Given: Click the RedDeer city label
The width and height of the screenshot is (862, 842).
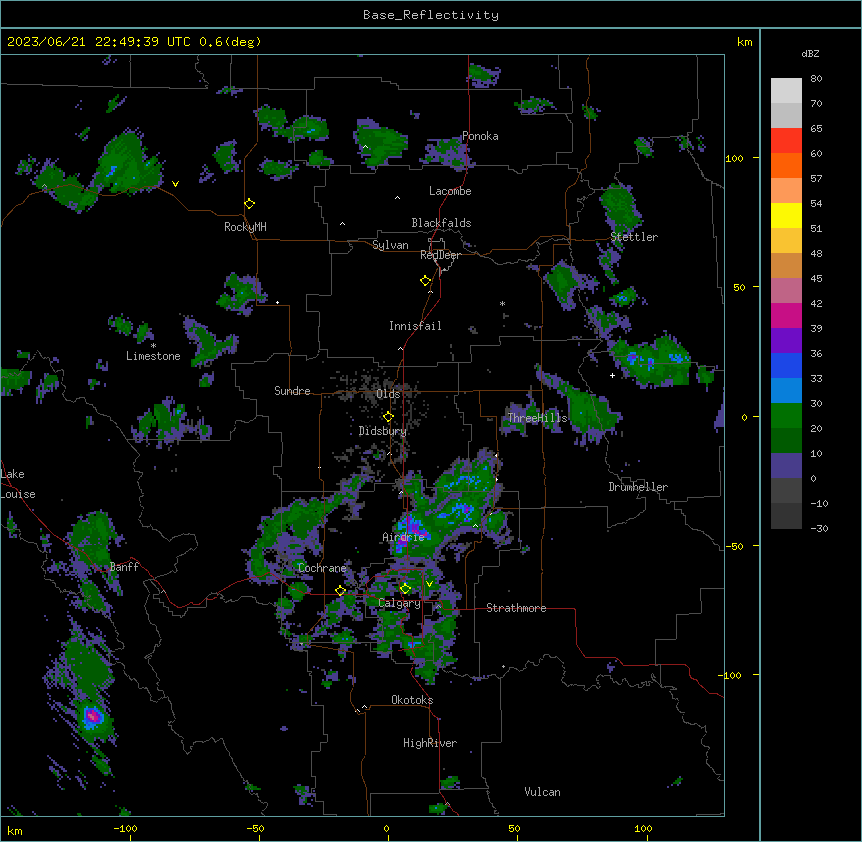Looking at the screenshot, I should tap(440, 255).
